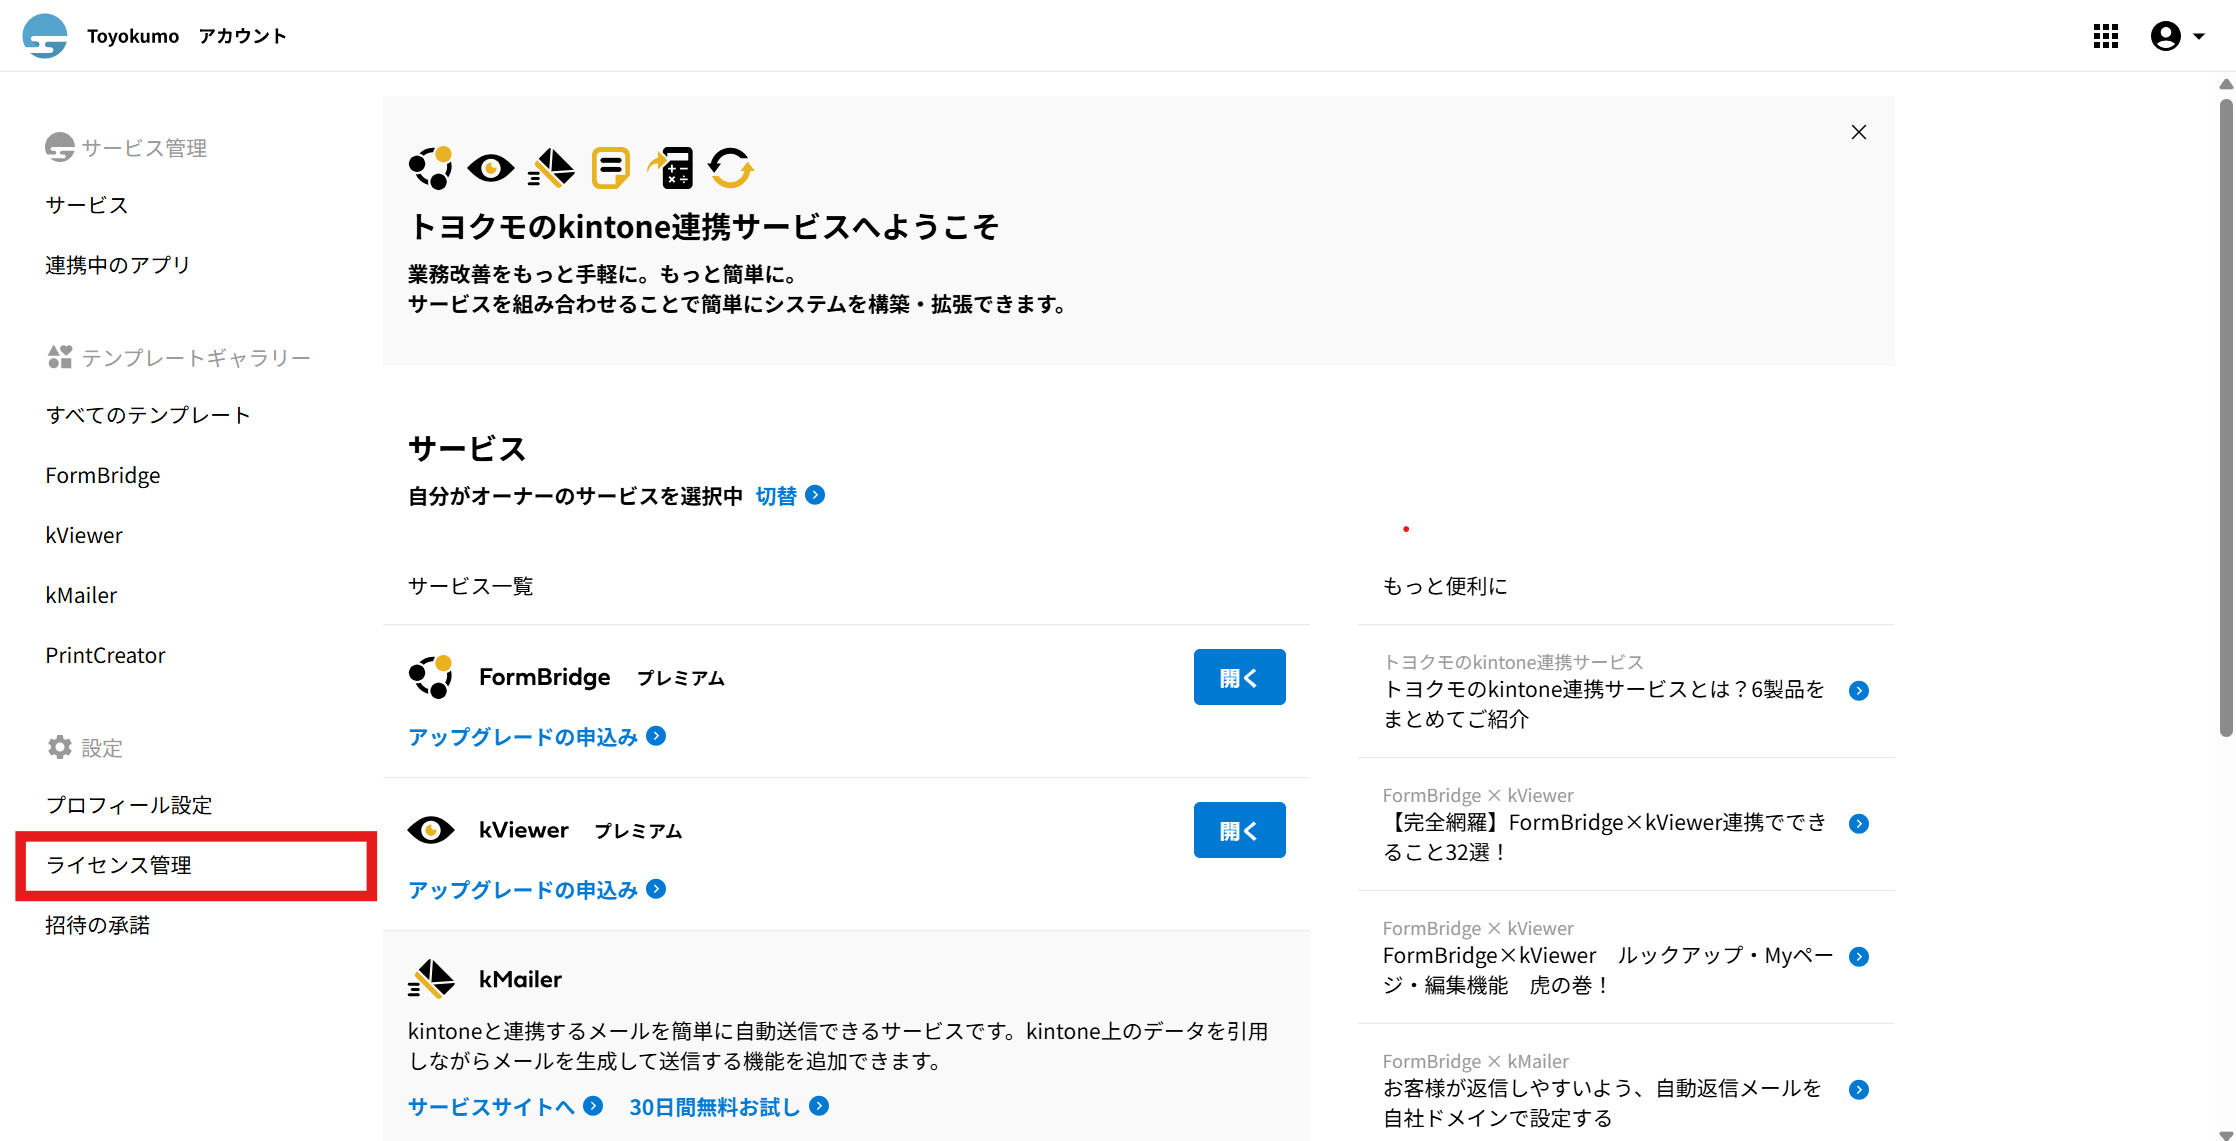2236x1141 pixels.
Task: Click arrow beside FormBridge アップグレードの申込み
Action: 656,736
